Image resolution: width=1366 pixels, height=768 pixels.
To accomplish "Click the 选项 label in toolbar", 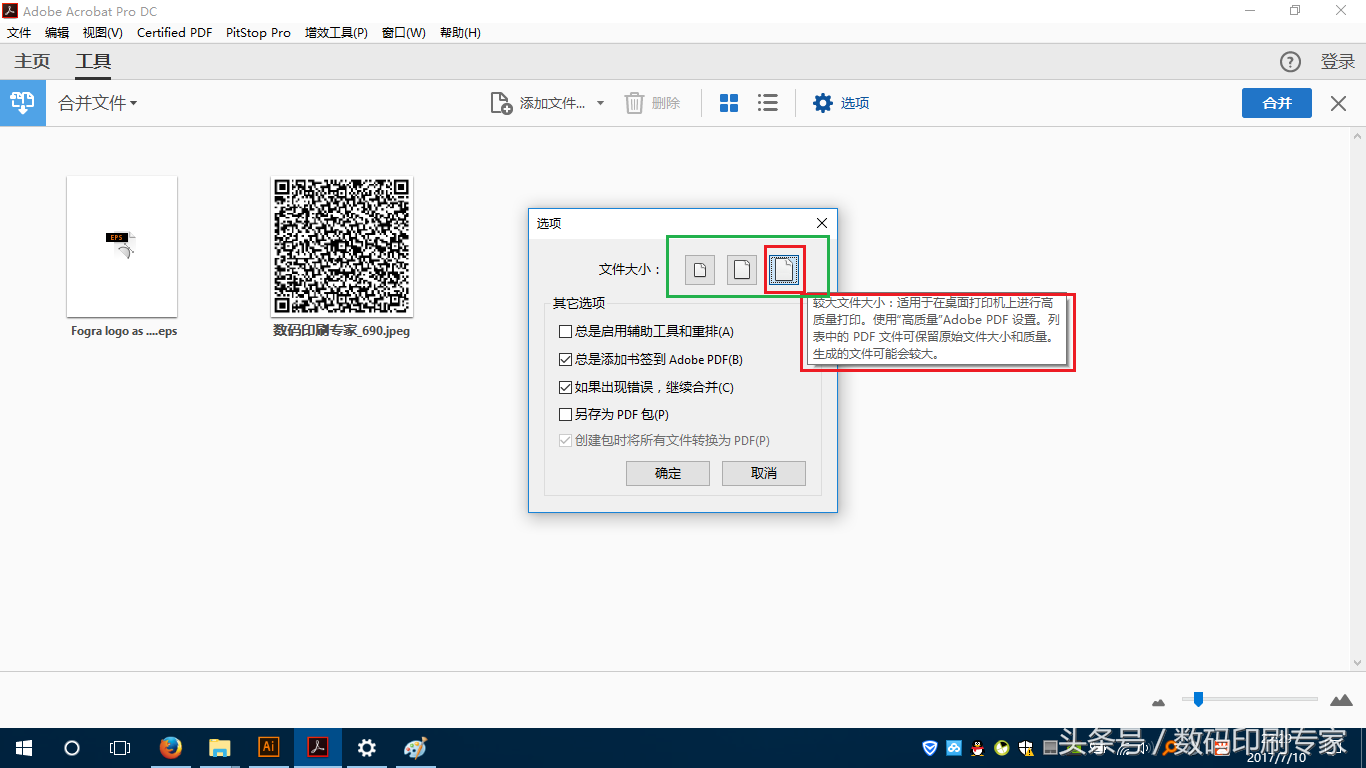I will [x=855, y=103].
